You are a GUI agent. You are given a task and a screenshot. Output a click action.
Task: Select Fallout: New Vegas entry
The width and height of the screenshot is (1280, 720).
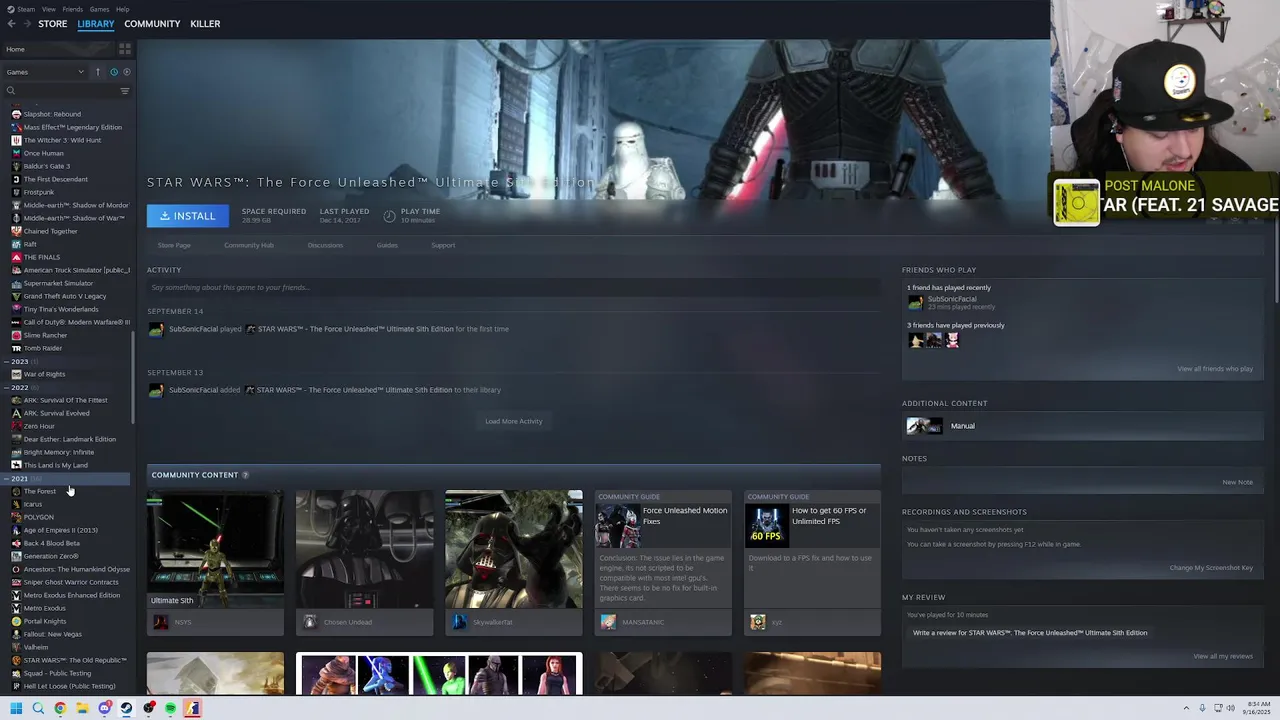[x=53, y=634]
